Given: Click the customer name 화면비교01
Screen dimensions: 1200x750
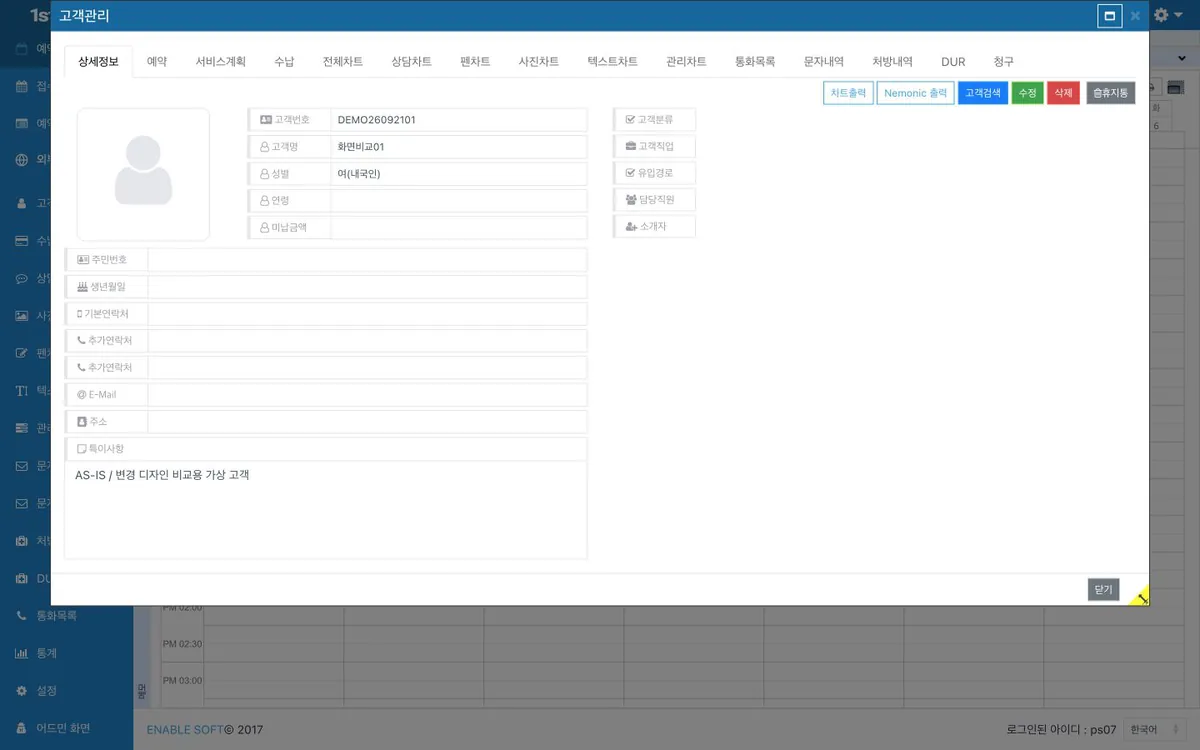Looking at the screenshot, I should [361, 147].
